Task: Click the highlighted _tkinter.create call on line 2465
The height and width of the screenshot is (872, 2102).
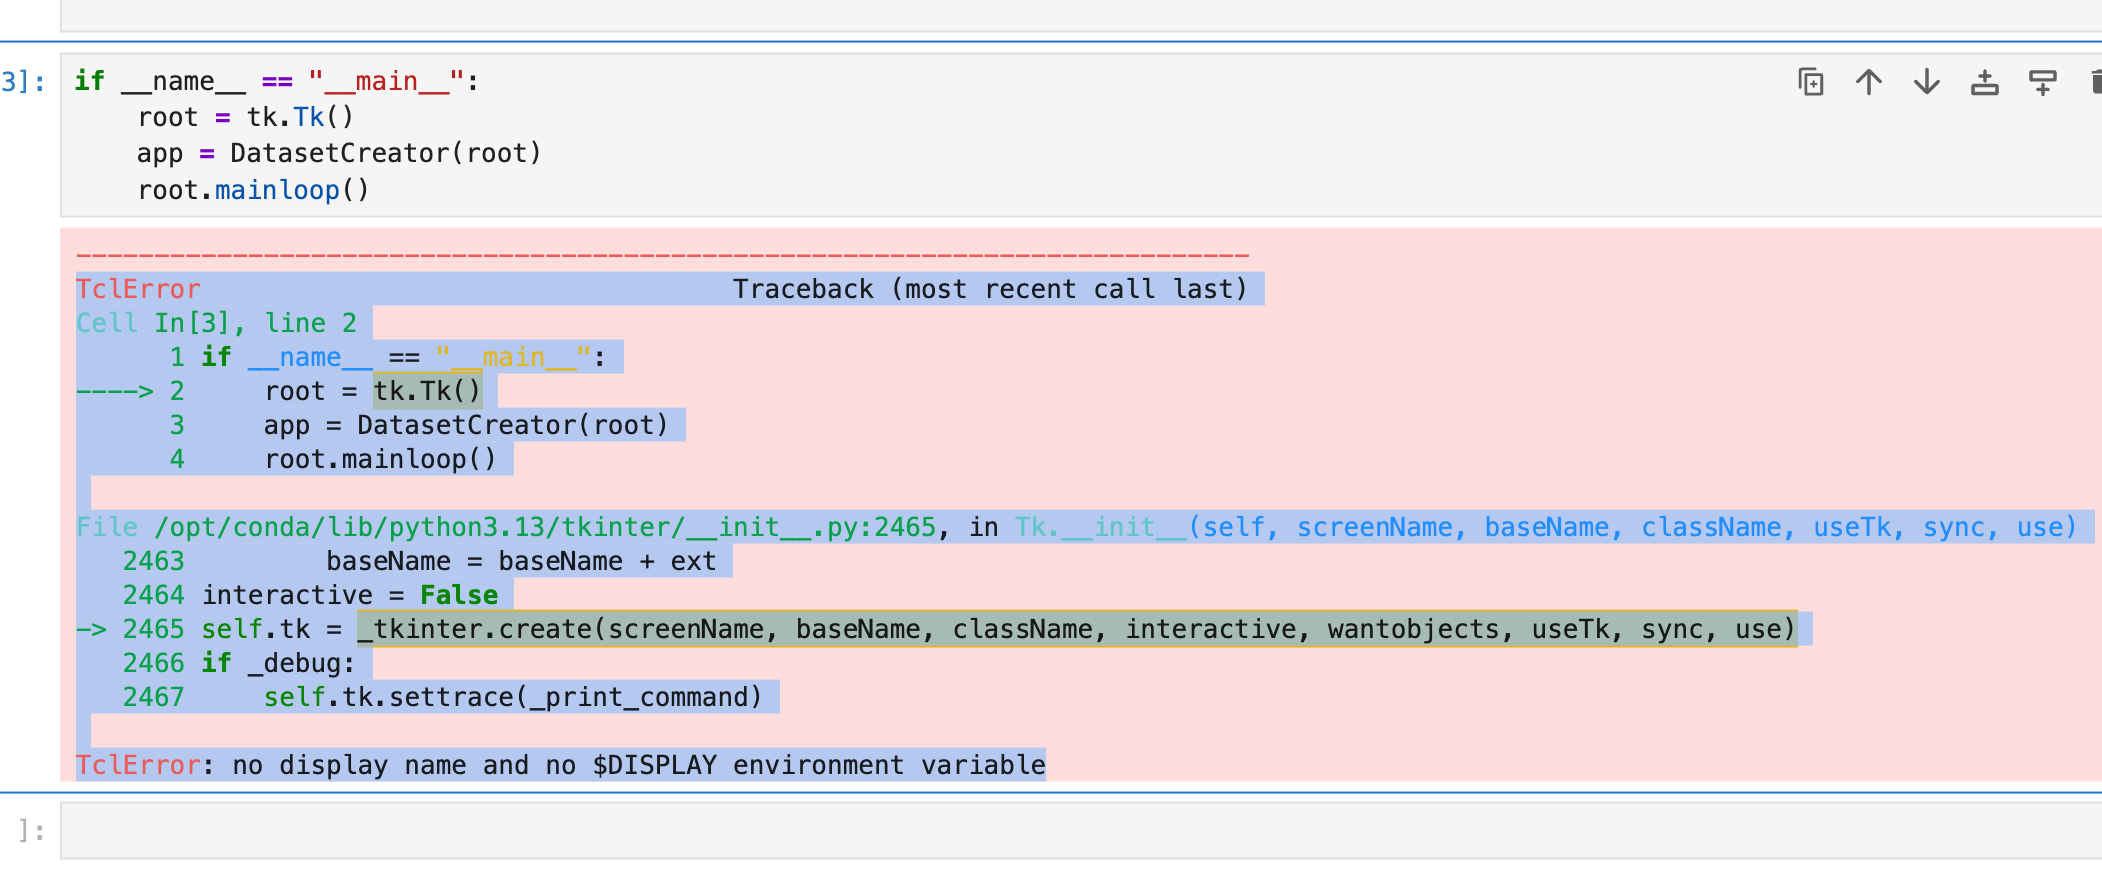Action: click(1076, 629)
